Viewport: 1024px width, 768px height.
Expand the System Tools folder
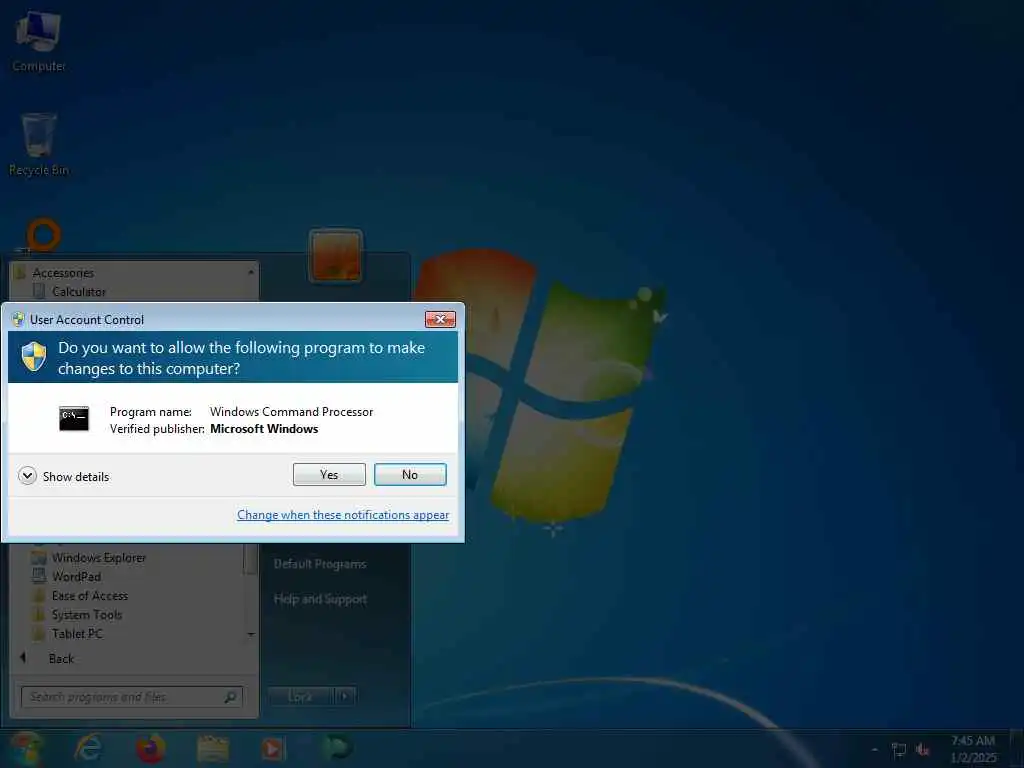tap(87, 615)
